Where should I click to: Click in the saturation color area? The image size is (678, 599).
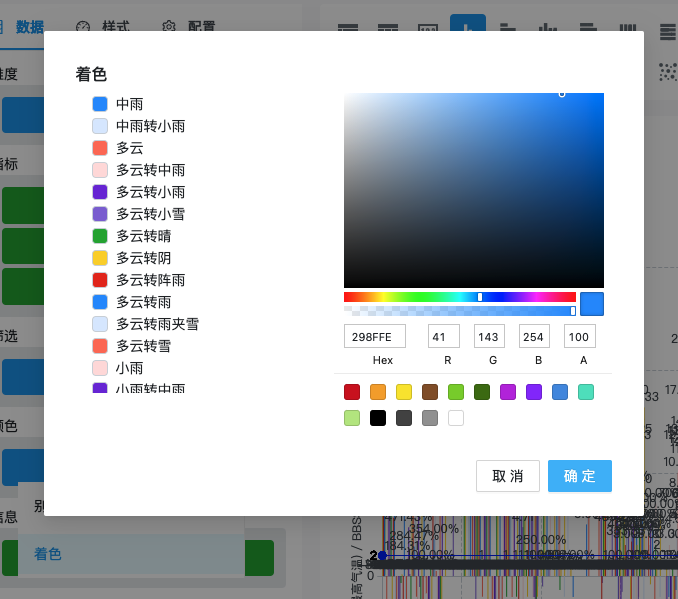pyautogui.click(x=474, y=190)
